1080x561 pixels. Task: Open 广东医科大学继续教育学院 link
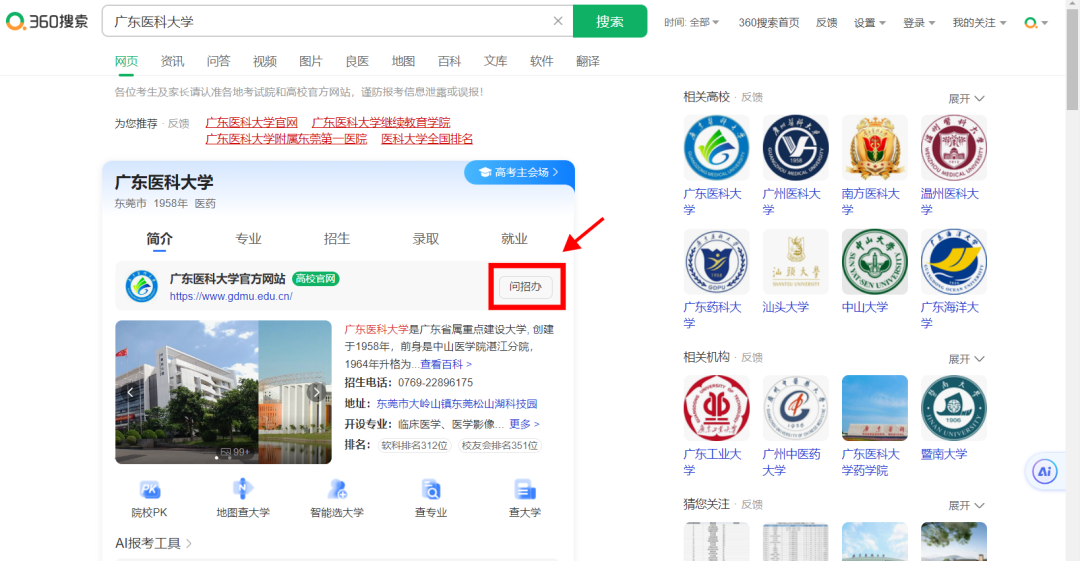click(381, 122)
